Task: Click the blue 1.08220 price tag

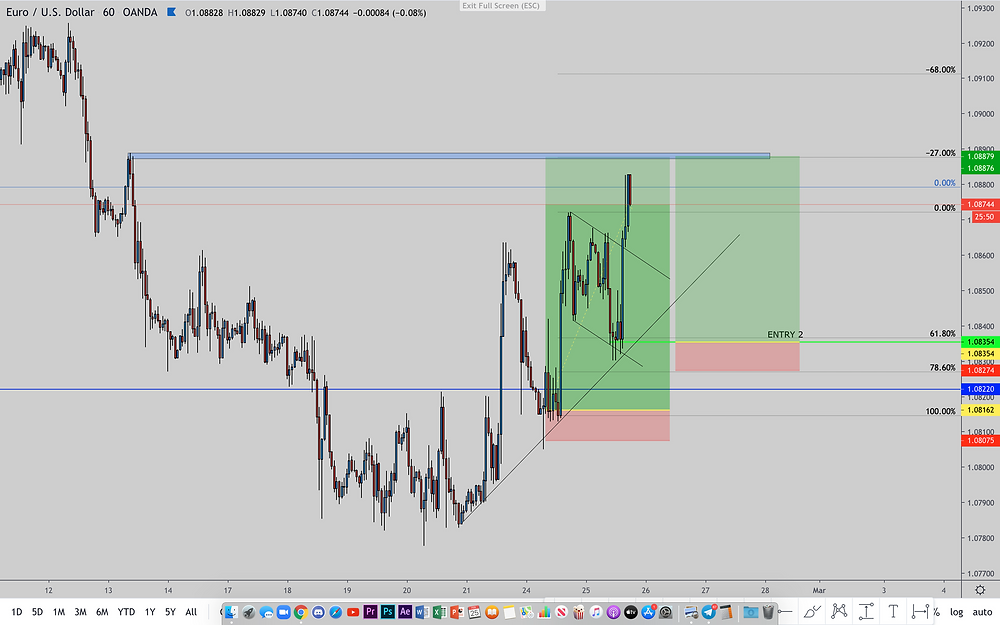Action: tap(980, 389)
